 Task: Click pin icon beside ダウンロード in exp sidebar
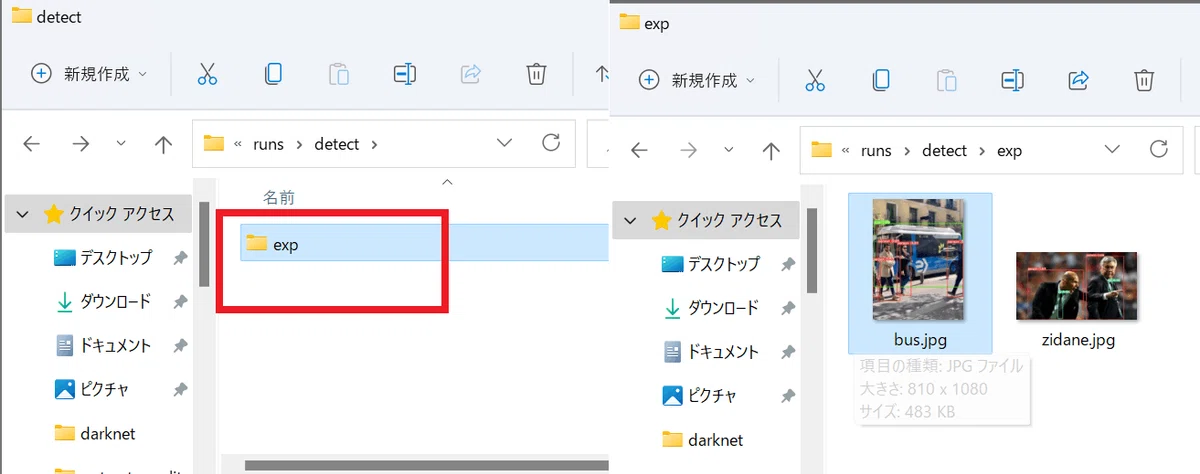point(788,308)
